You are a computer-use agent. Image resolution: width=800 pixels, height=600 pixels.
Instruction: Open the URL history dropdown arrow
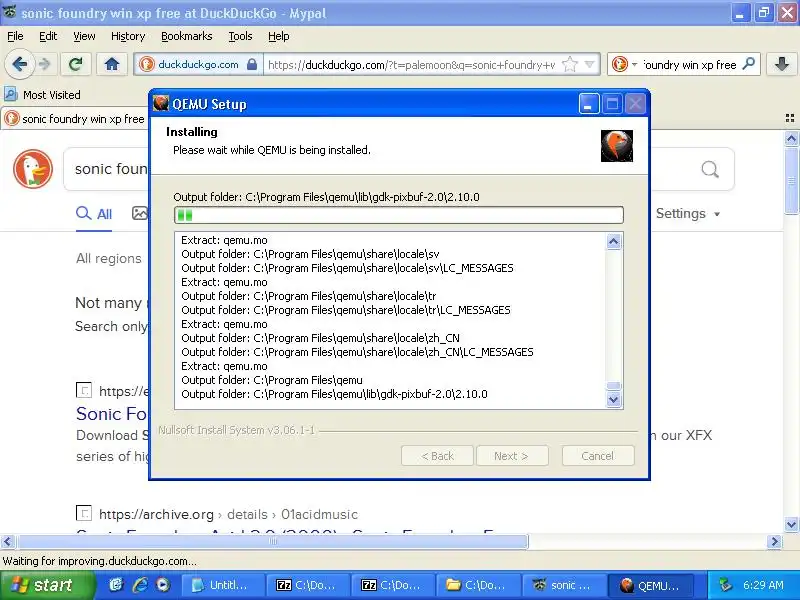[x=590, y=65]
